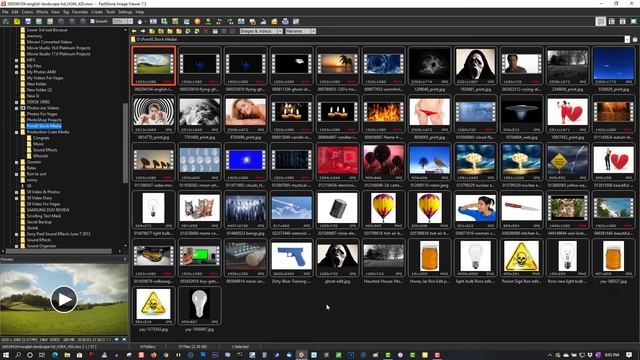Image resolution: width=640 pixels, height=360 pixels.
Task: Close the Preview panel
Action: pos(125,259)
